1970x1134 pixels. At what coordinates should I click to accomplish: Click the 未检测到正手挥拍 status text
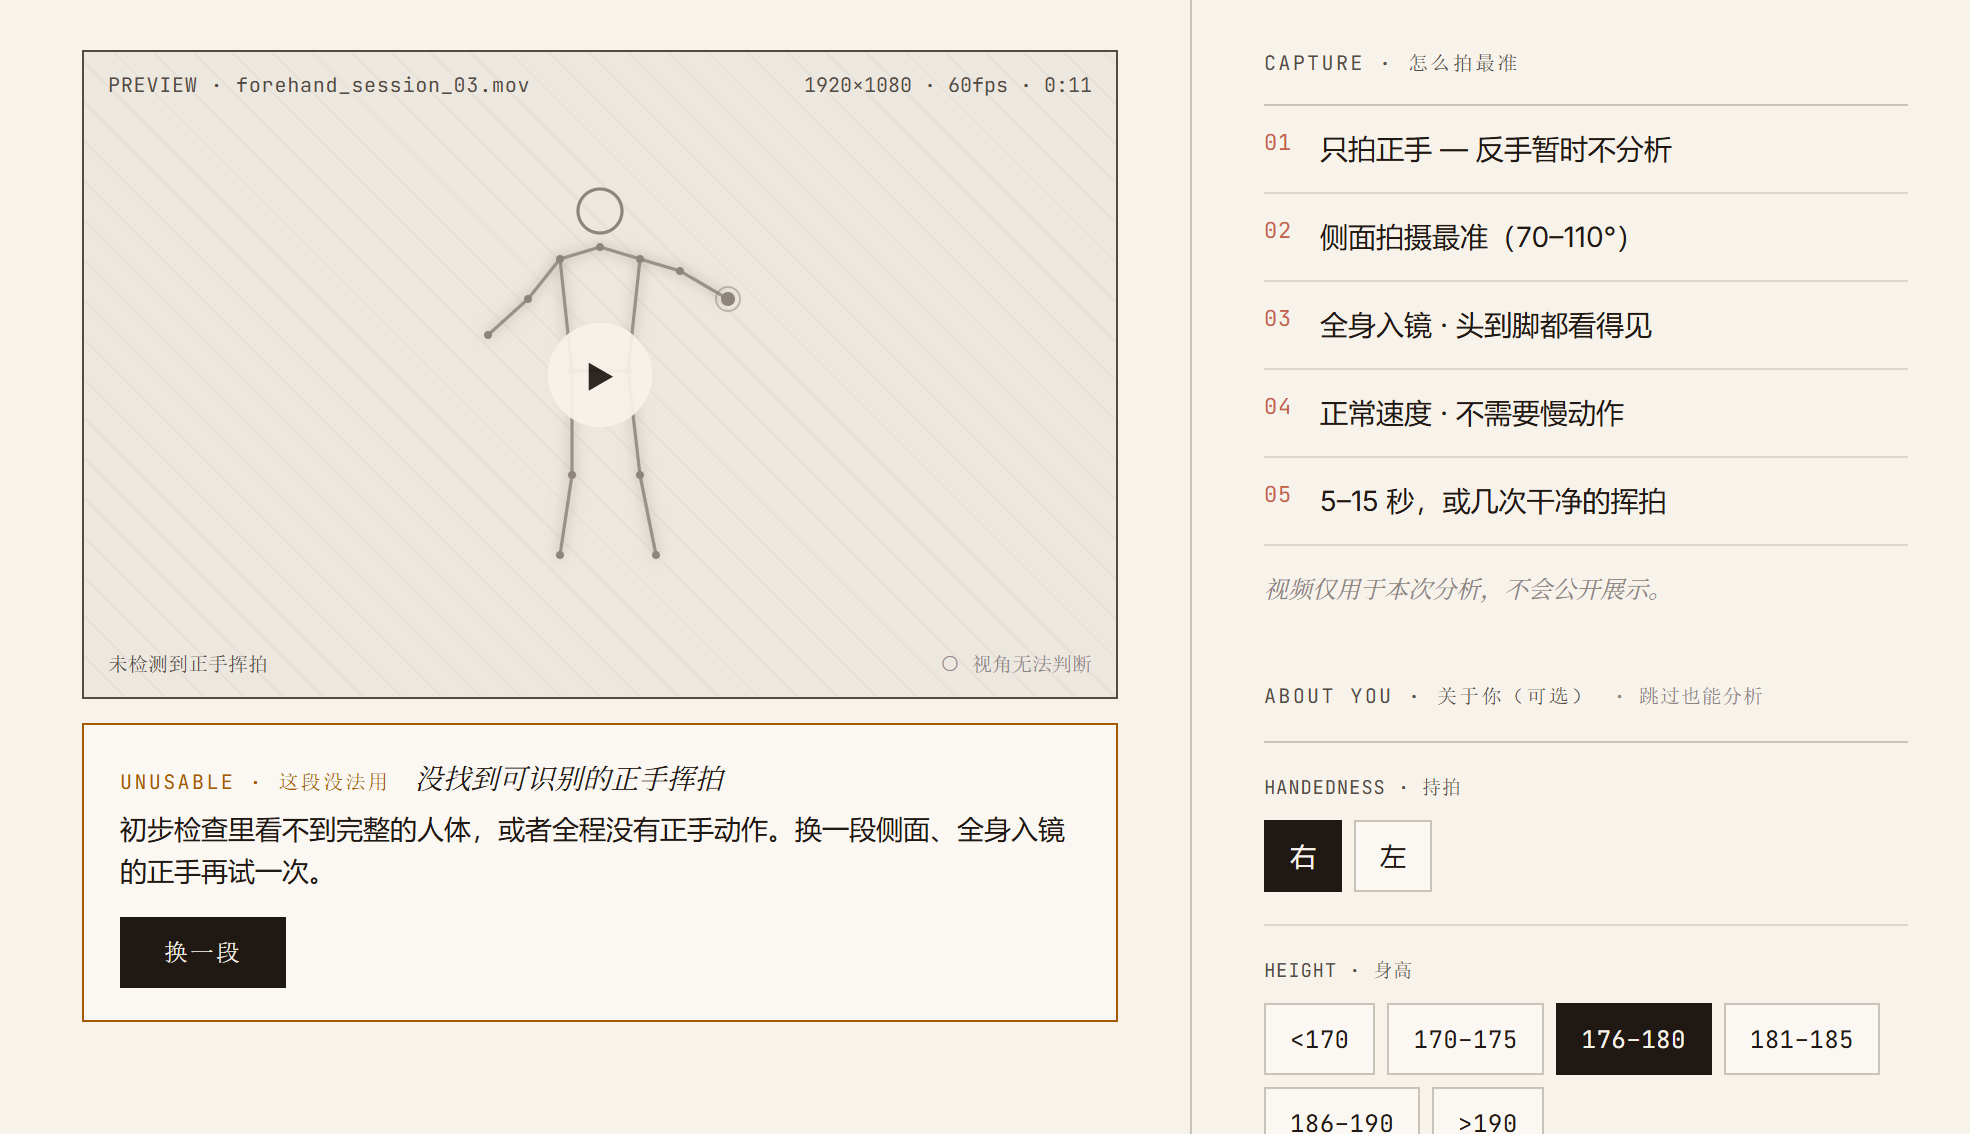click(x=188, y=664)
